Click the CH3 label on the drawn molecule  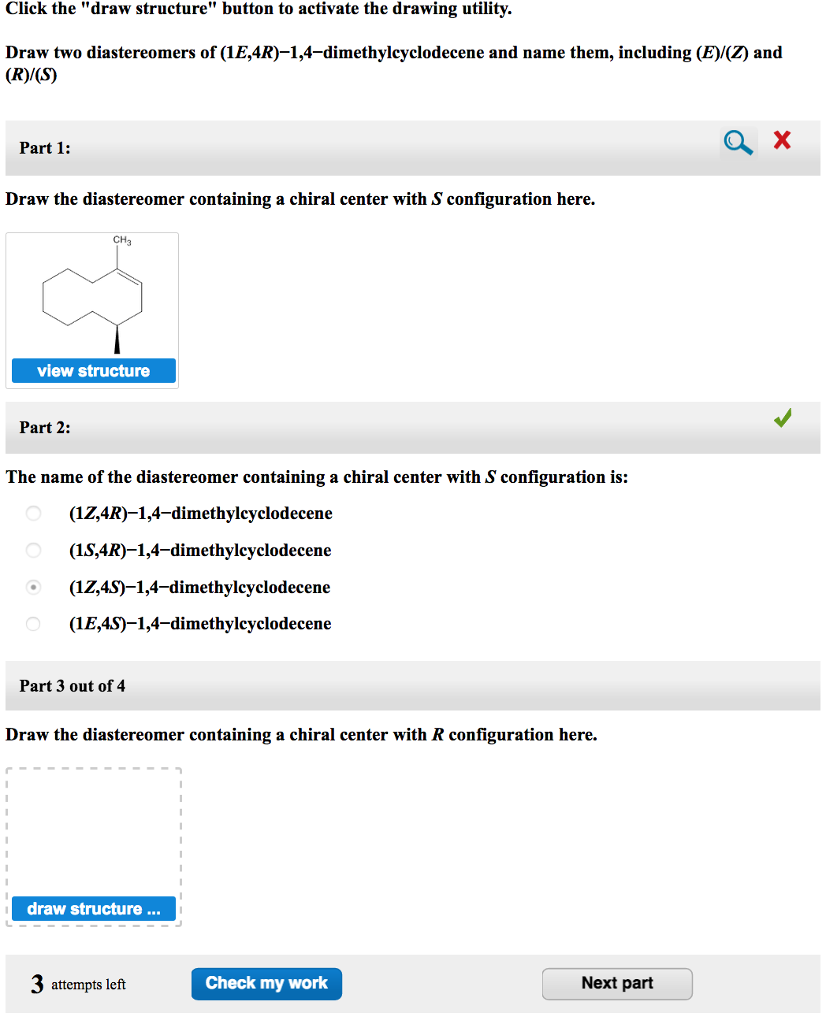coord(122,241)
